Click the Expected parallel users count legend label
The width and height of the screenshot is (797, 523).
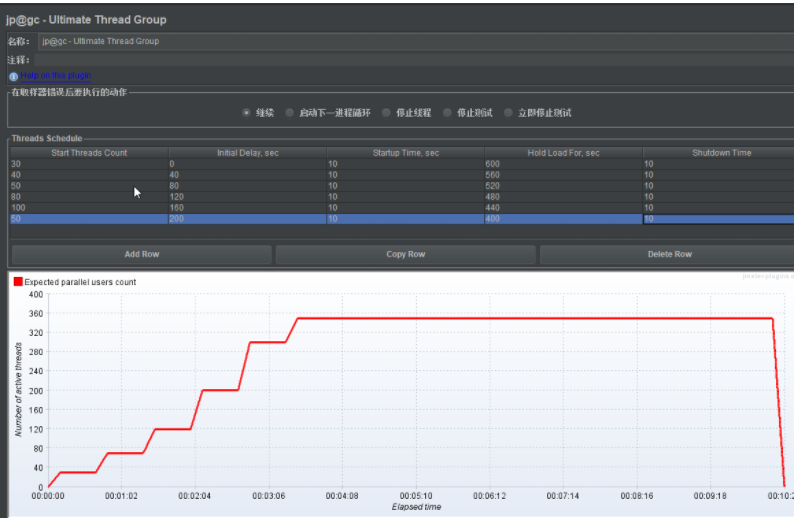click(80, 282)
